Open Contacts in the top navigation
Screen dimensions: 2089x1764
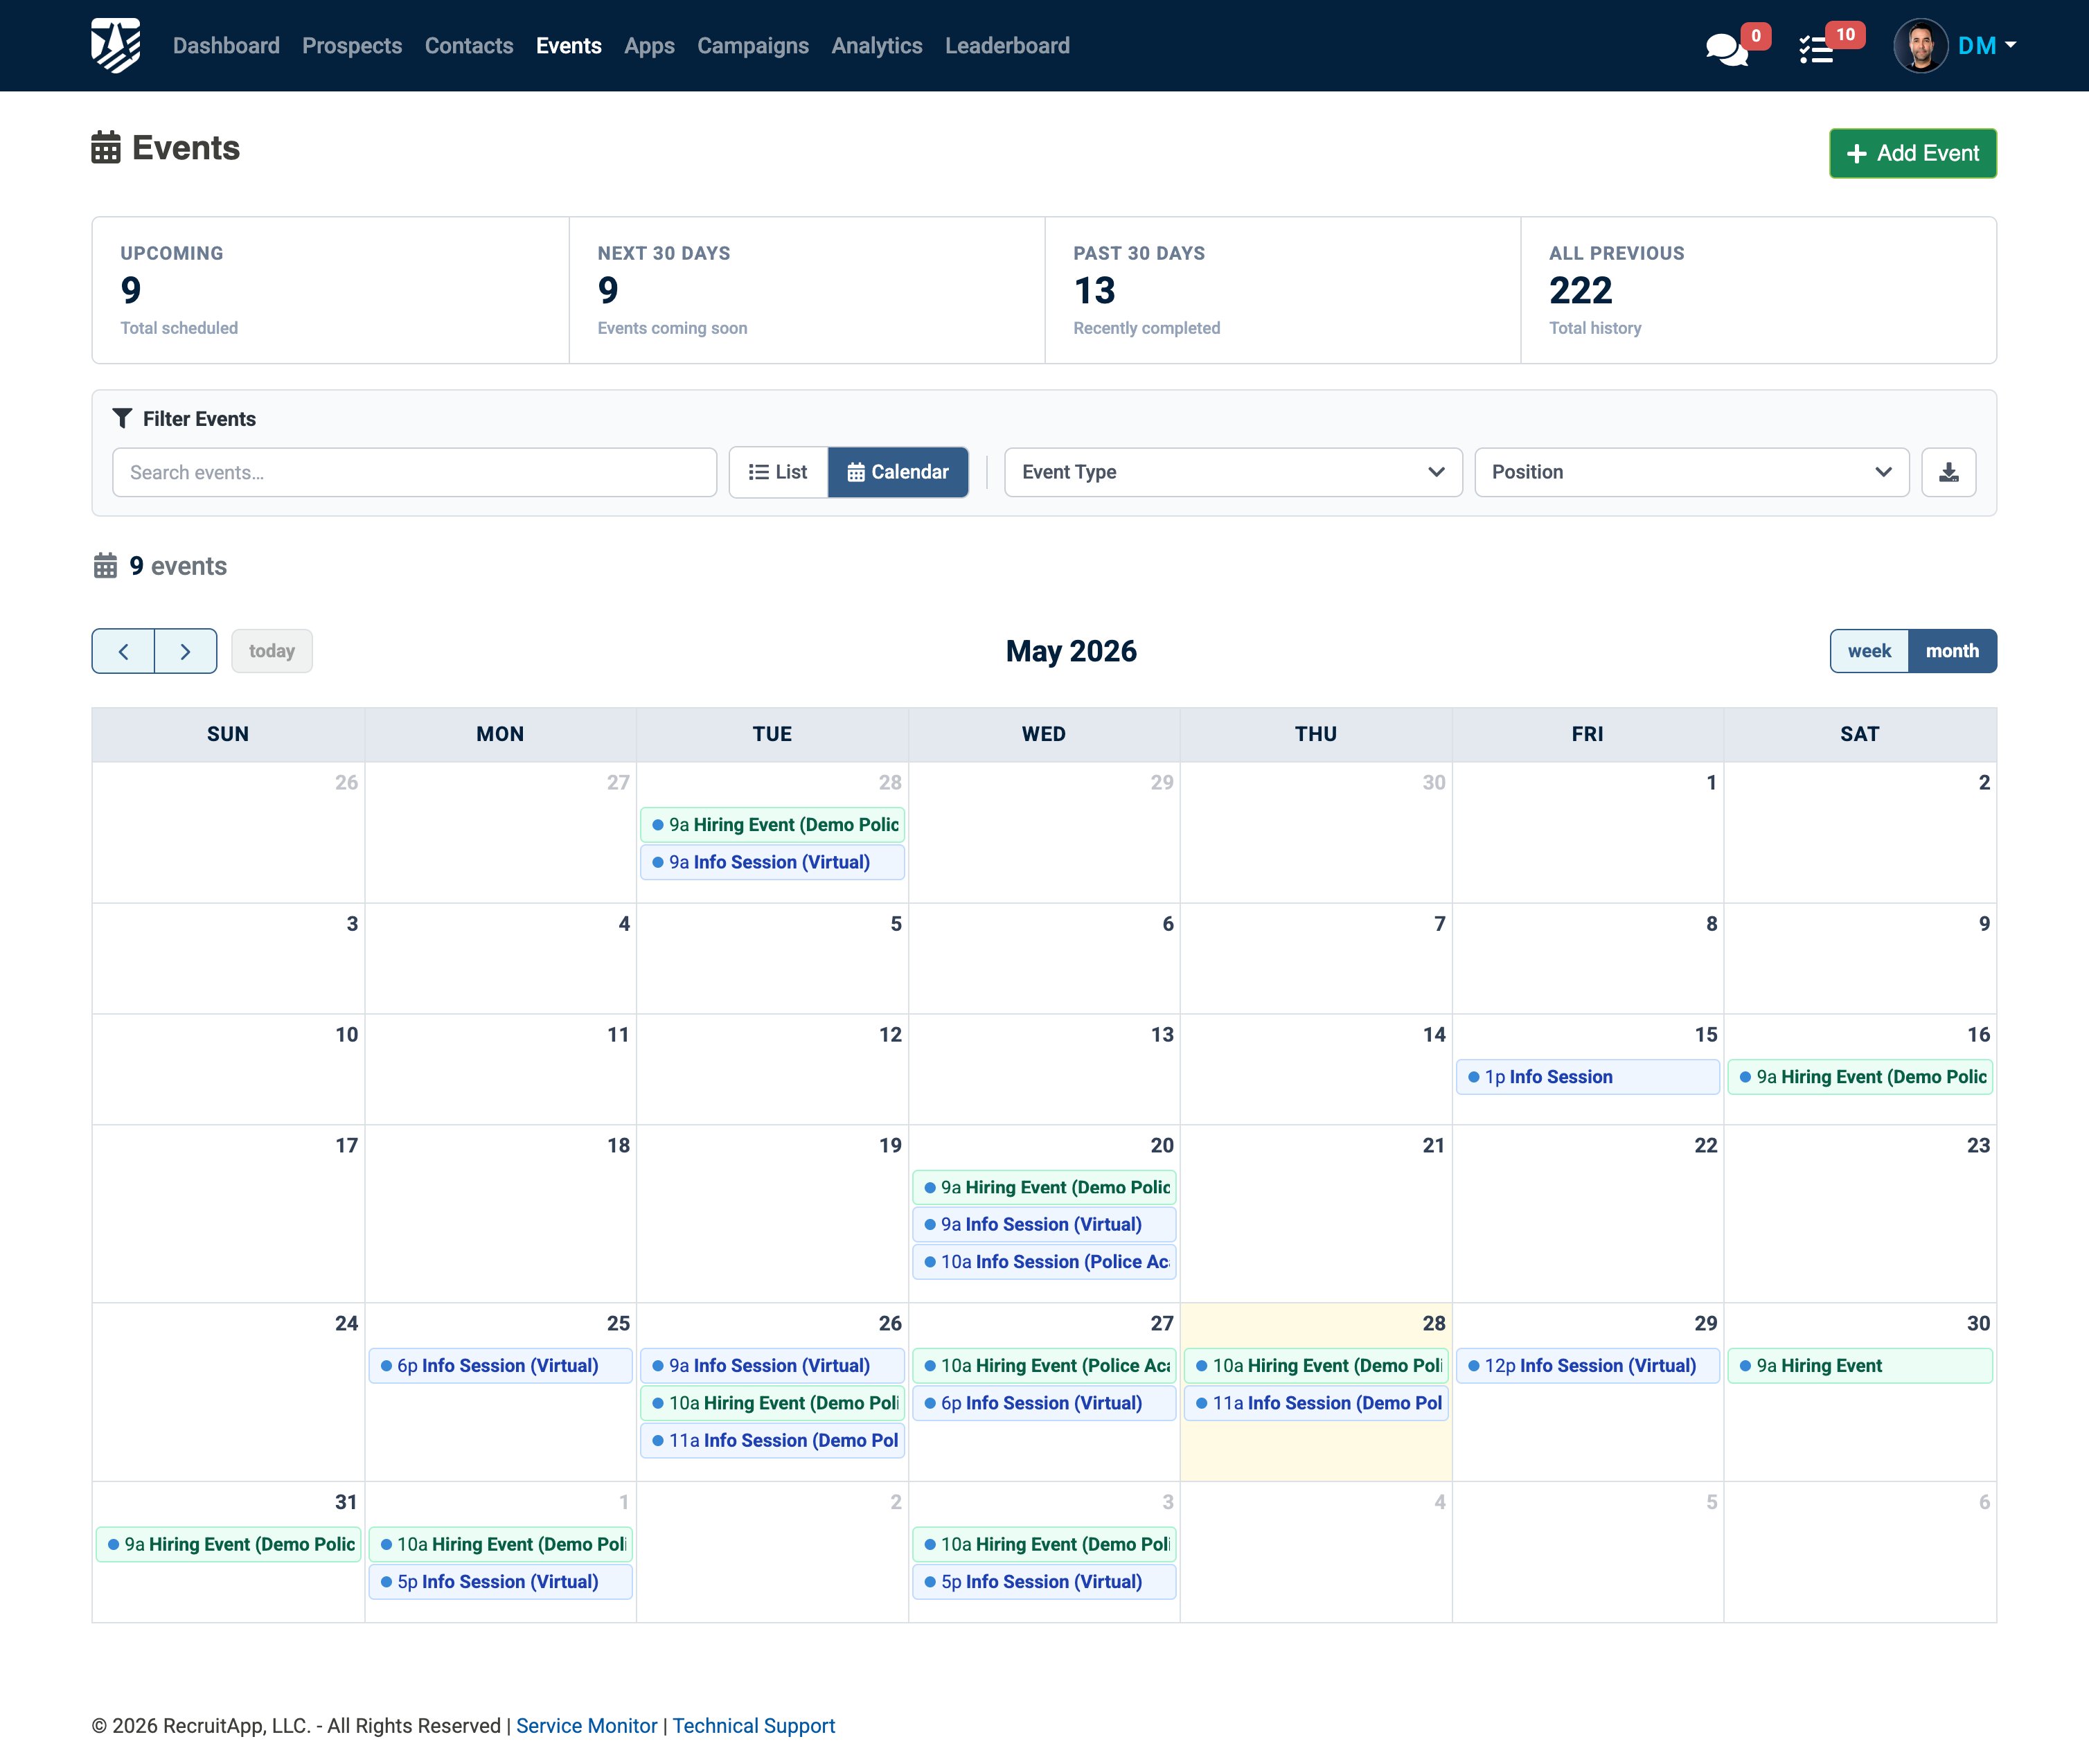pyautogui.click(x=469, y=46)
